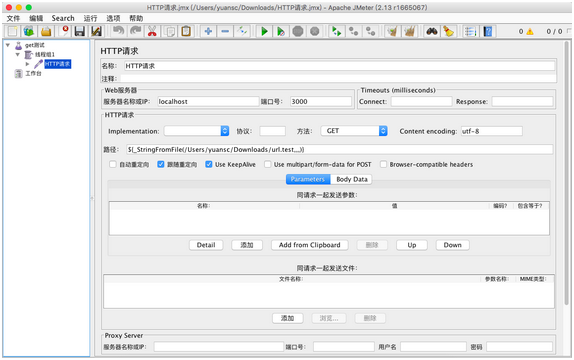Image resolution: width=574 pixels, height=360 pixels.
Task: Collapse the get测试 test plan node
Action: coord(8,45)
